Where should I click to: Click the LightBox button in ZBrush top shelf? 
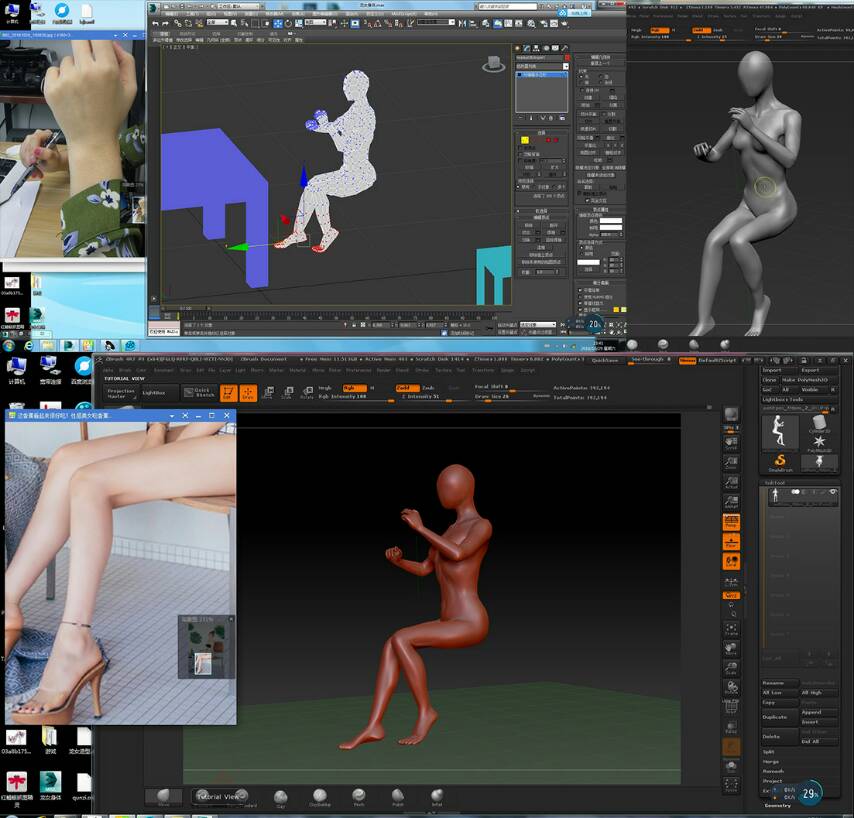tap(160, 393)
